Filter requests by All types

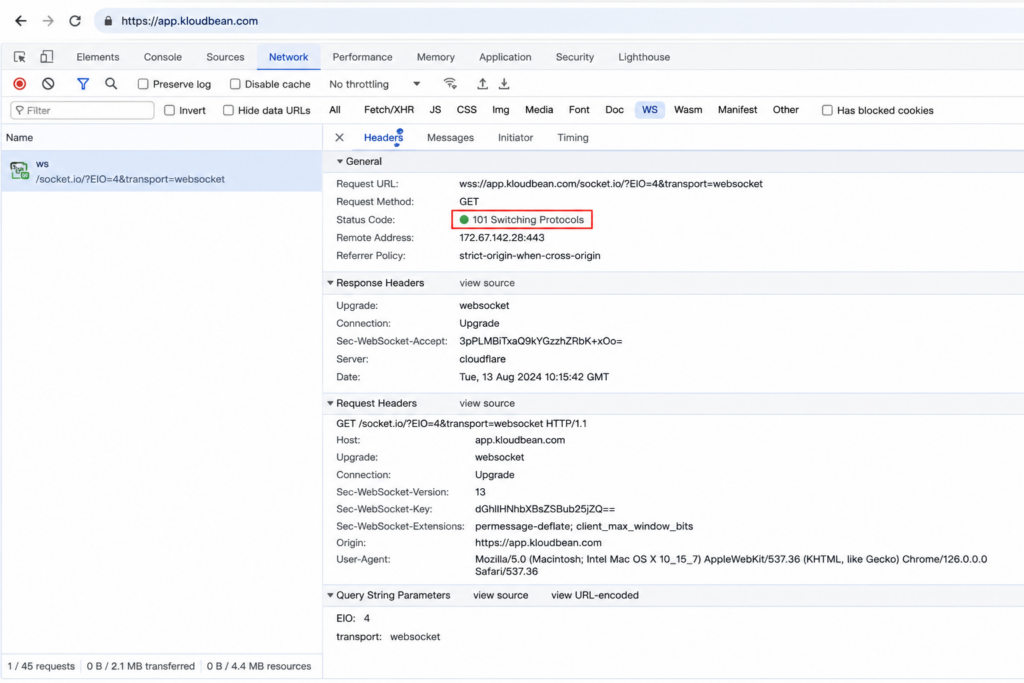pos(335,110)
